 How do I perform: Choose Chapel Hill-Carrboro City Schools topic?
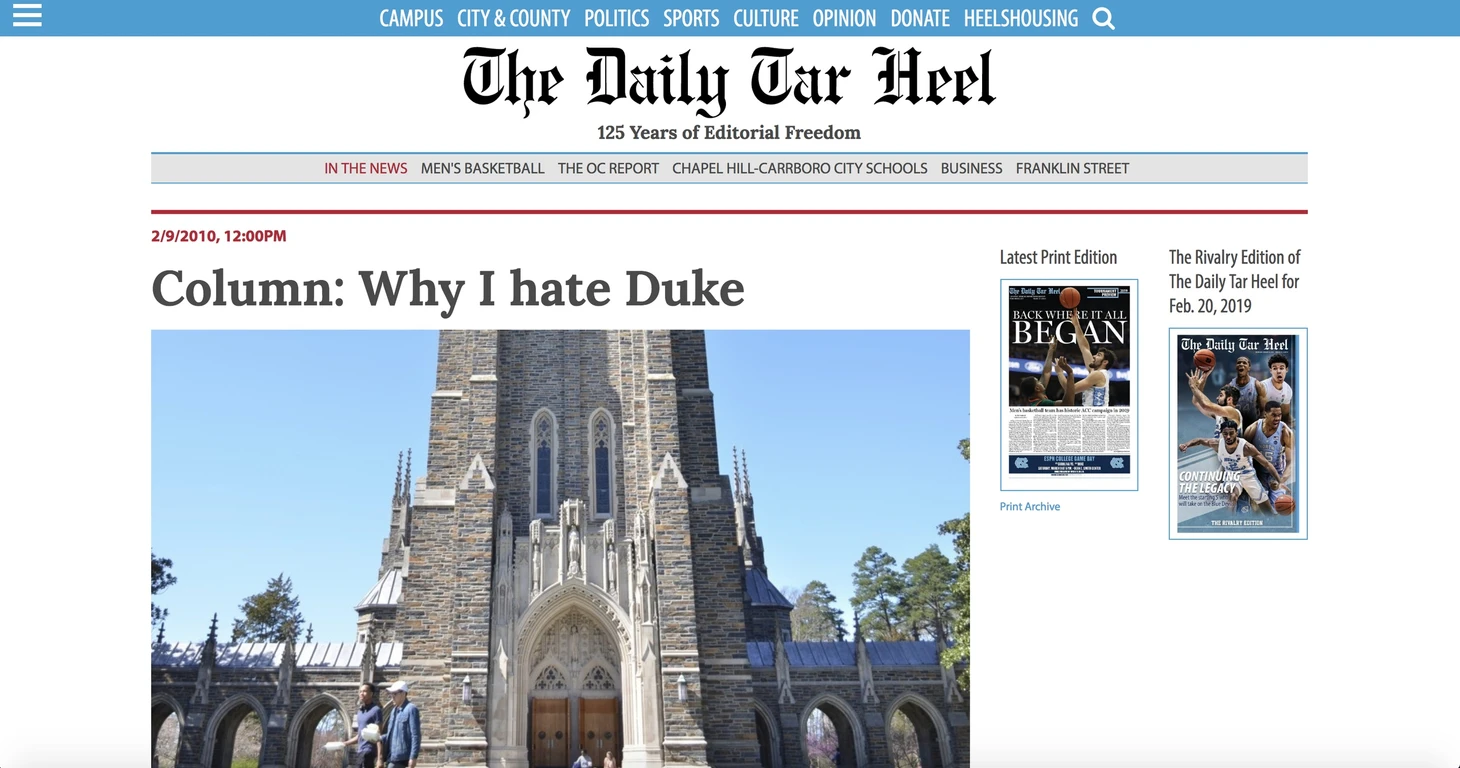(x=800, y=168)
